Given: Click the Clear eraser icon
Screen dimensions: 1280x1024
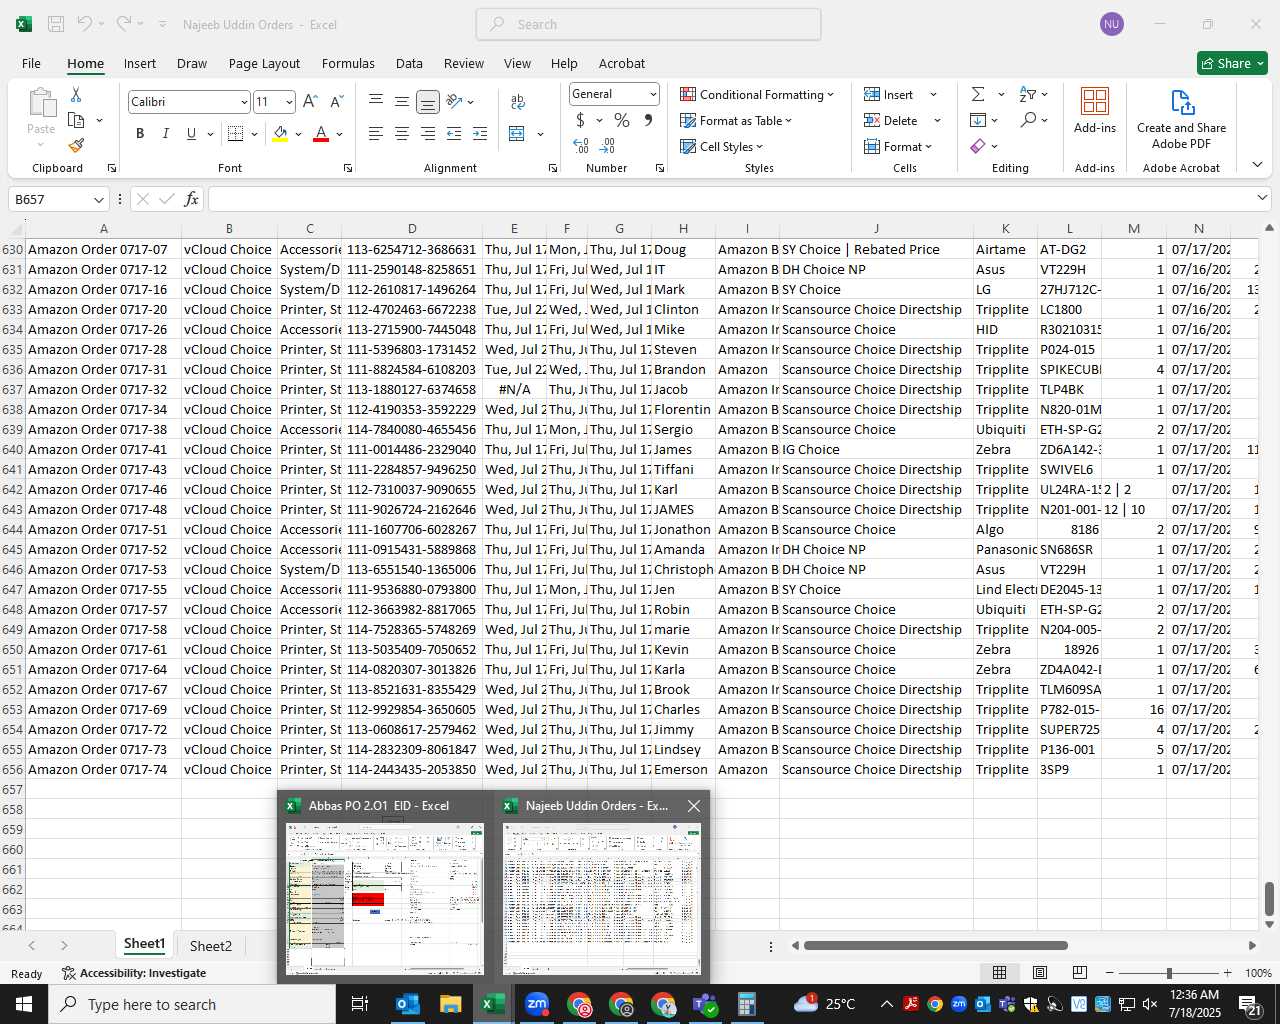Looking at the screenshot, I should pos(978,146).
